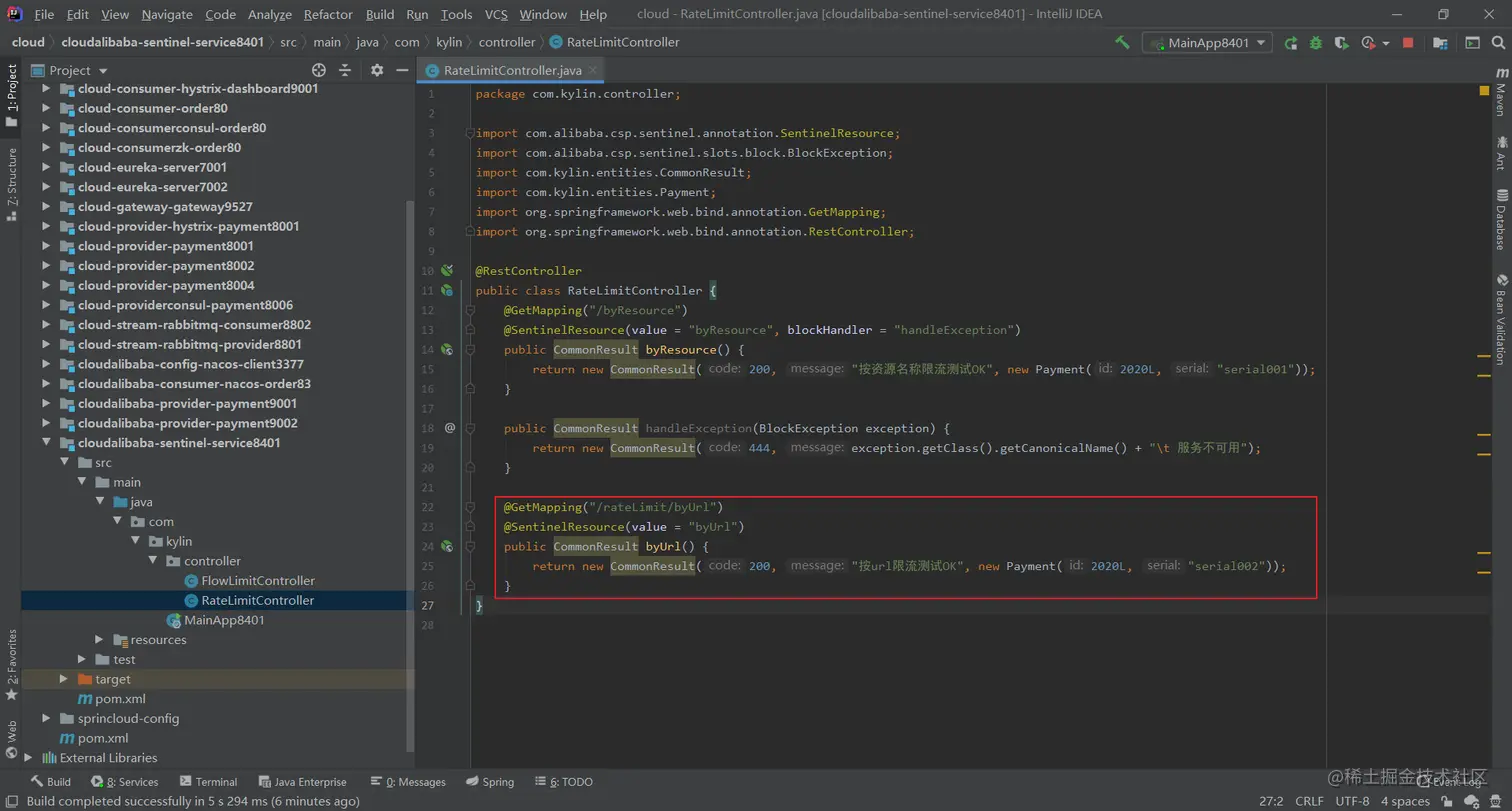Image resolution: width=1512 pixels, height=811 pixels.
Task: Stop the running app with red square
Action: click(x=1408, y=43)
